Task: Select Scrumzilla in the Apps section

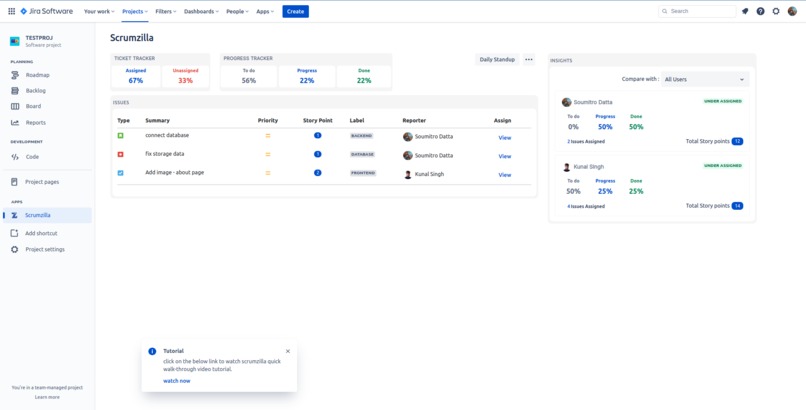Action: 47,215
